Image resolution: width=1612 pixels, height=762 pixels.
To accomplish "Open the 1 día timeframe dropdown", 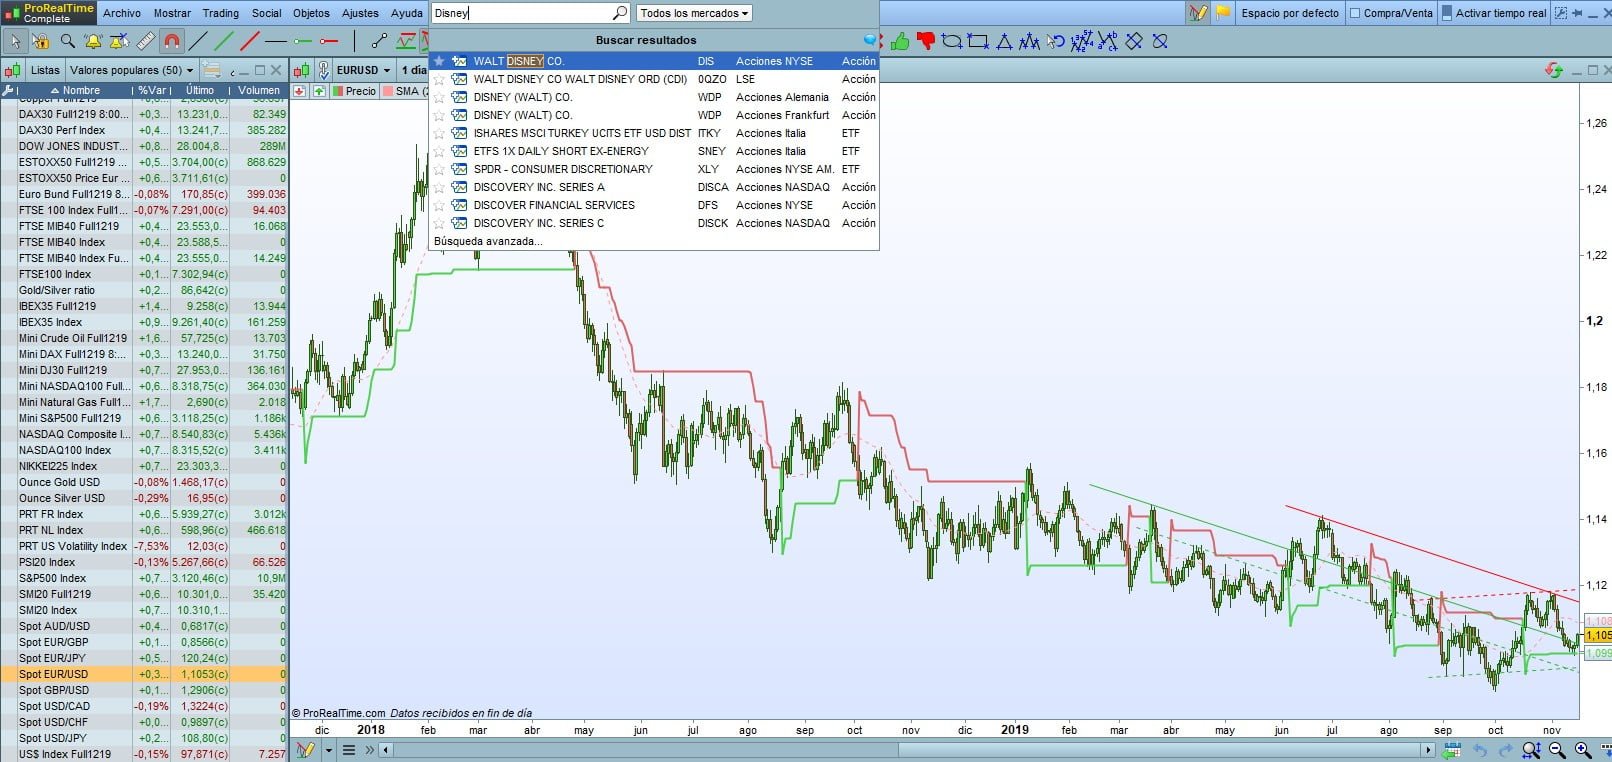I will point(414,70).
